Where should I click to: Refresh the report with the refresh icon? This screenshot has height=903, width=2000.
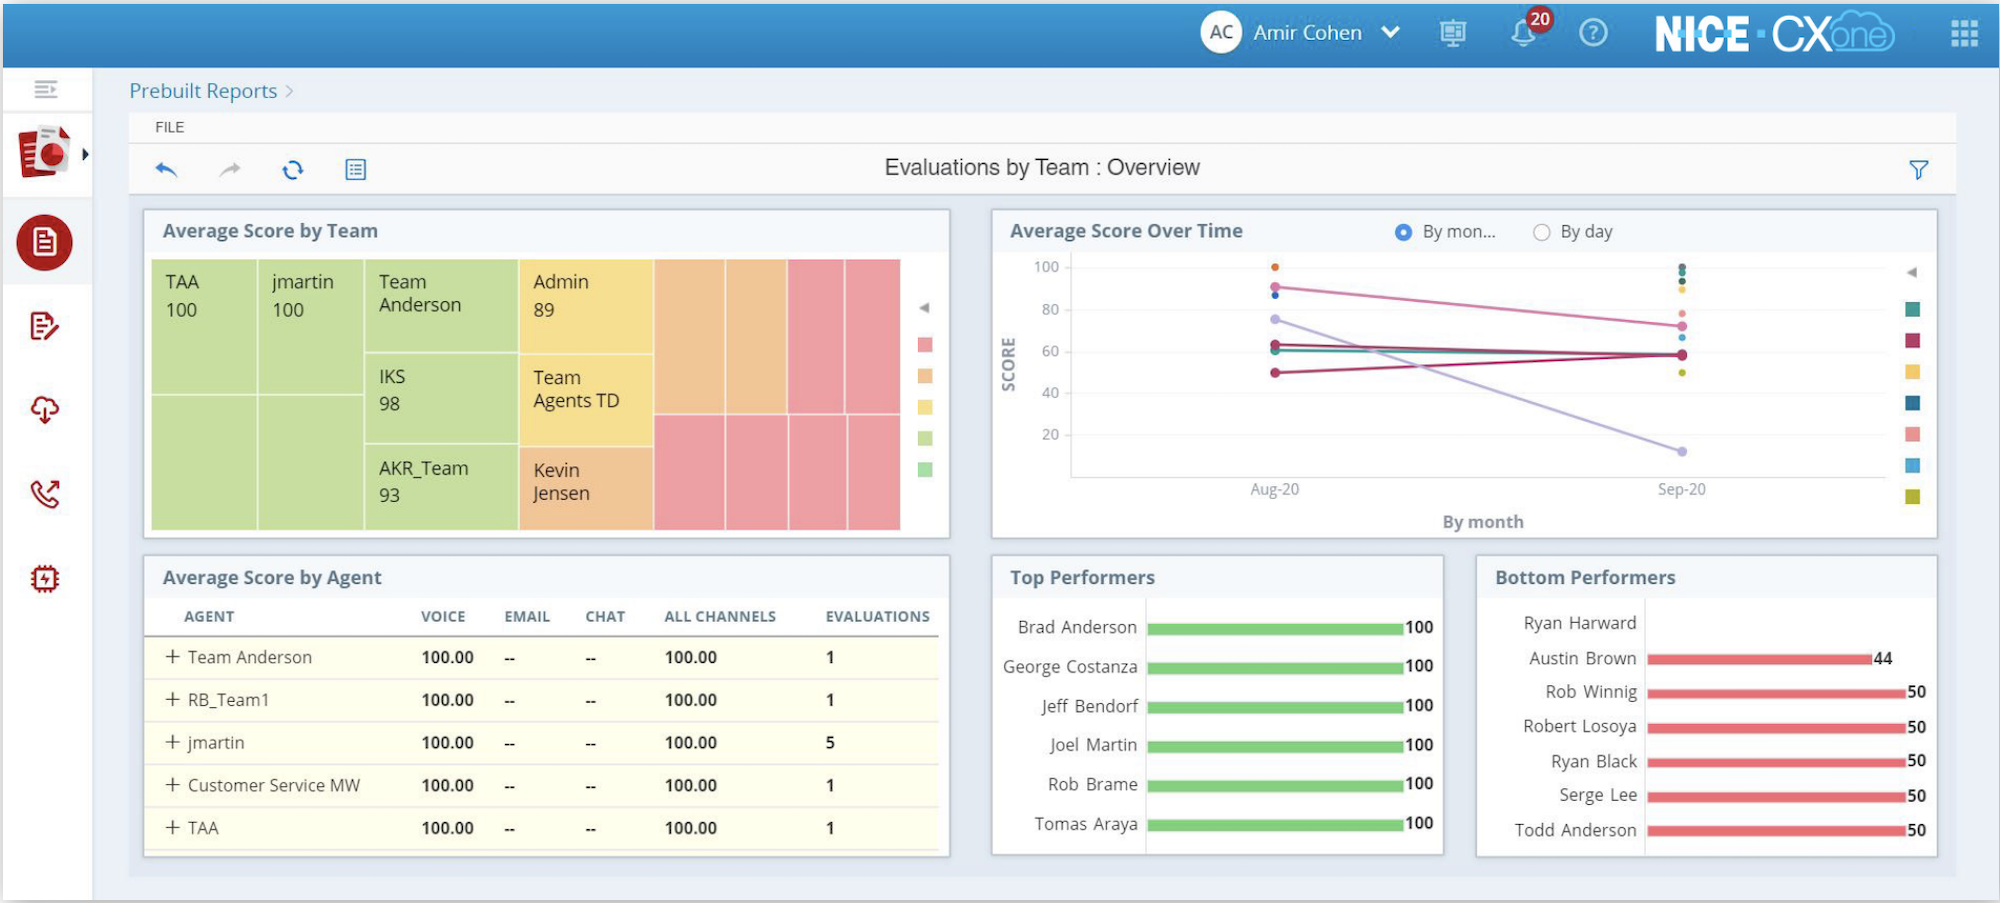coord(293,170)
